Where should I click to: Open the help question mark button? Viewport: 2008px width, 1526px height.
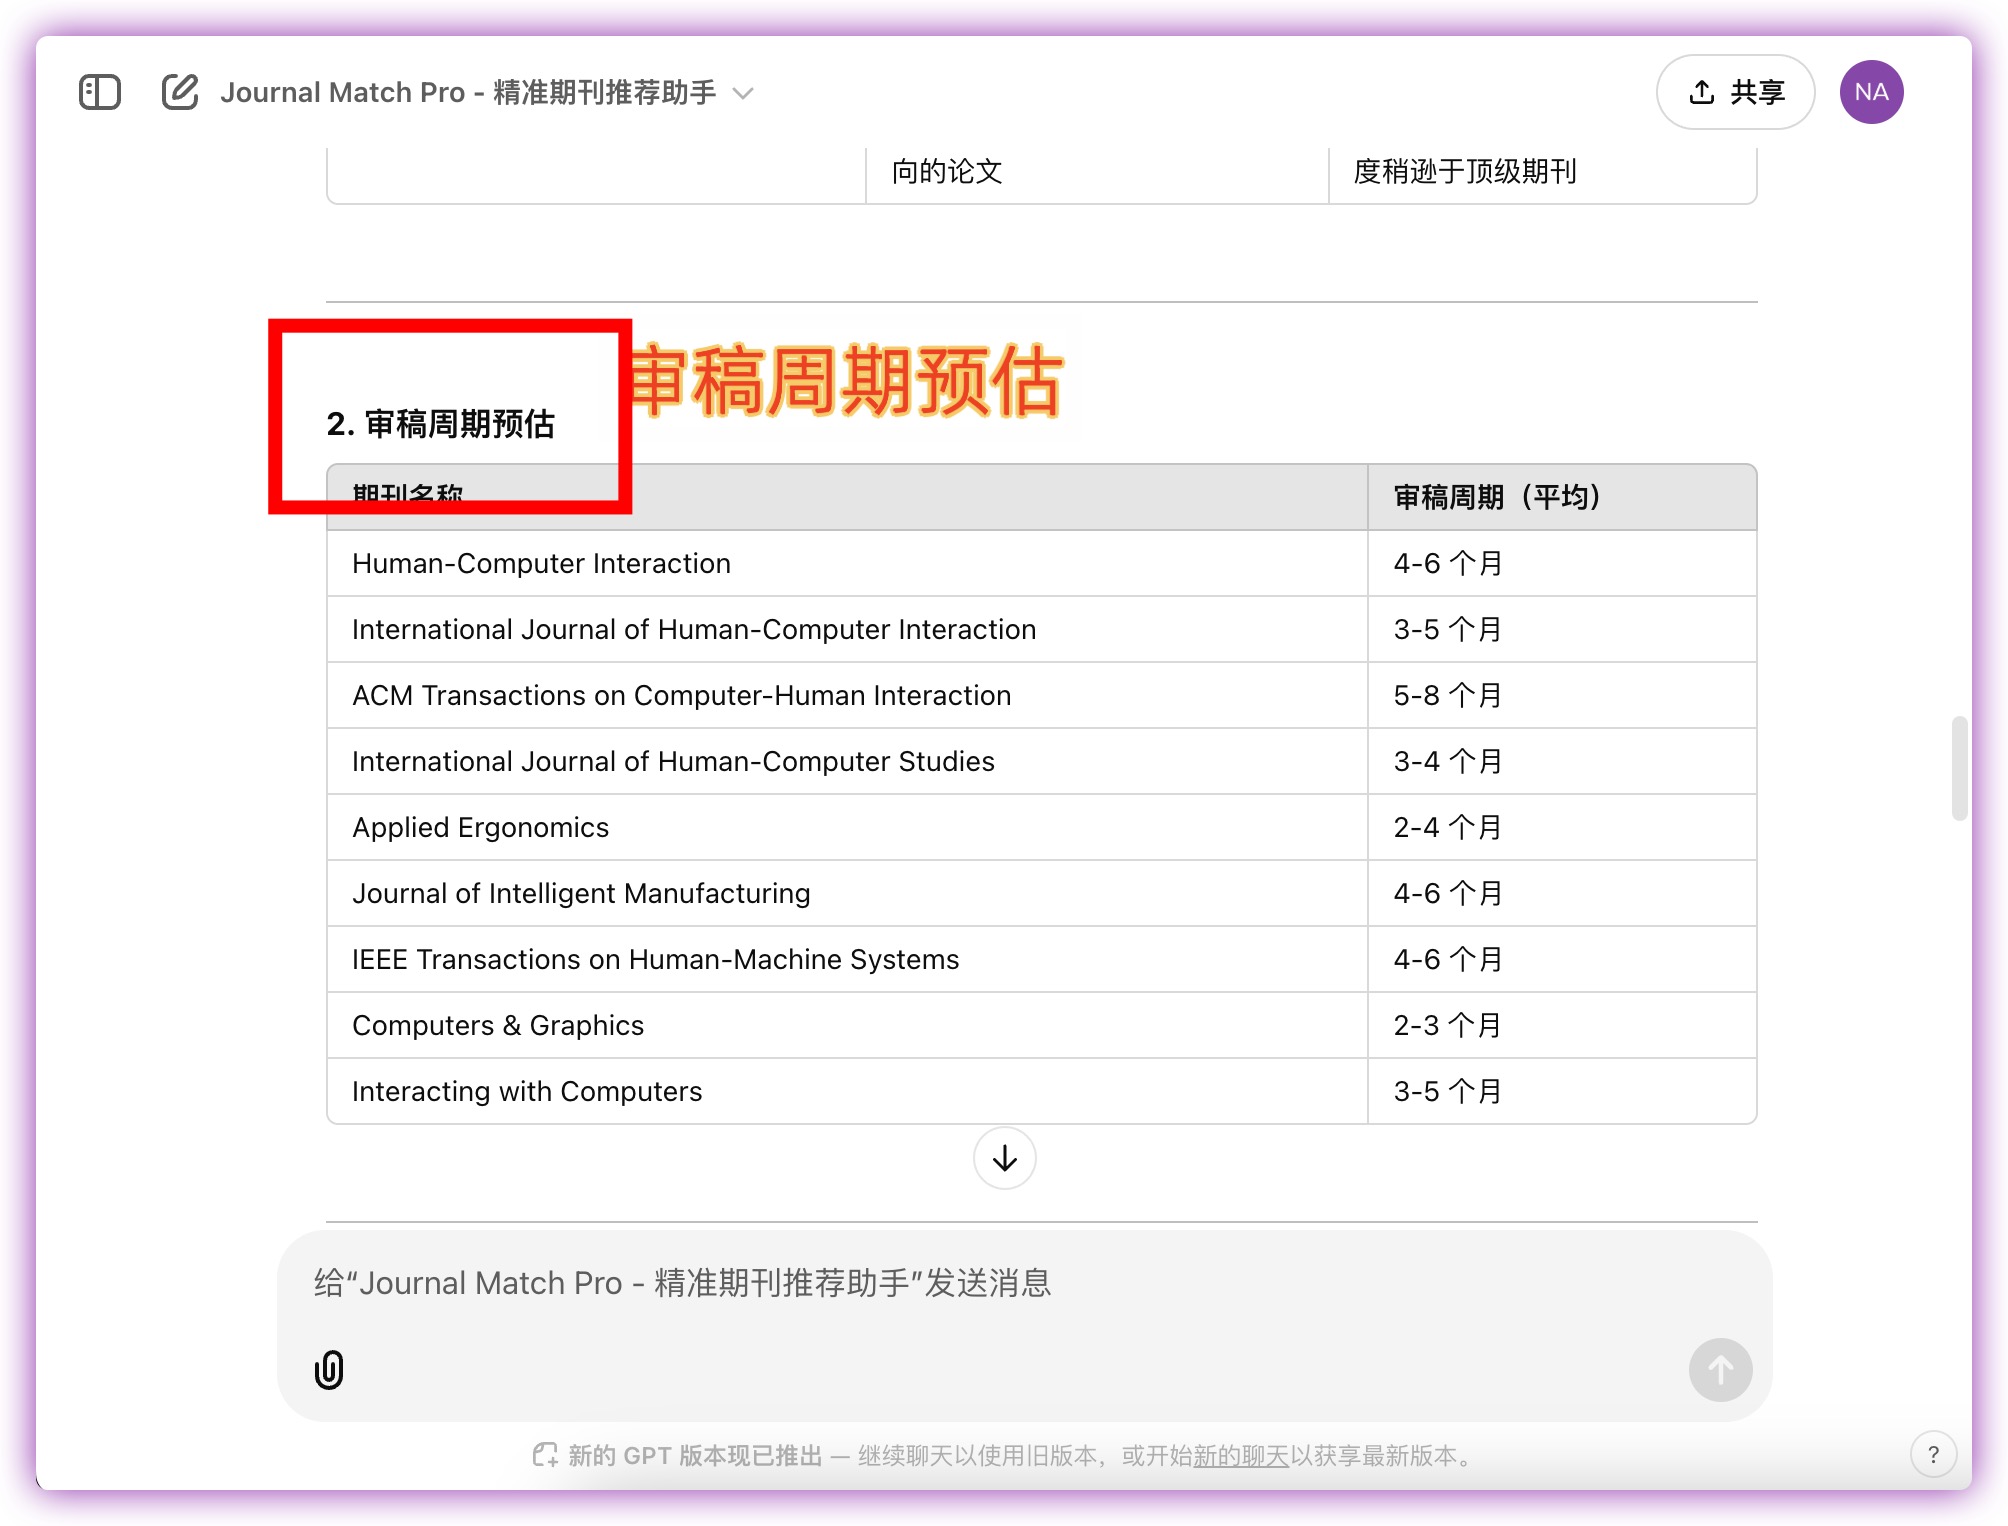pyautogui.click(x=1933, y=1454)
